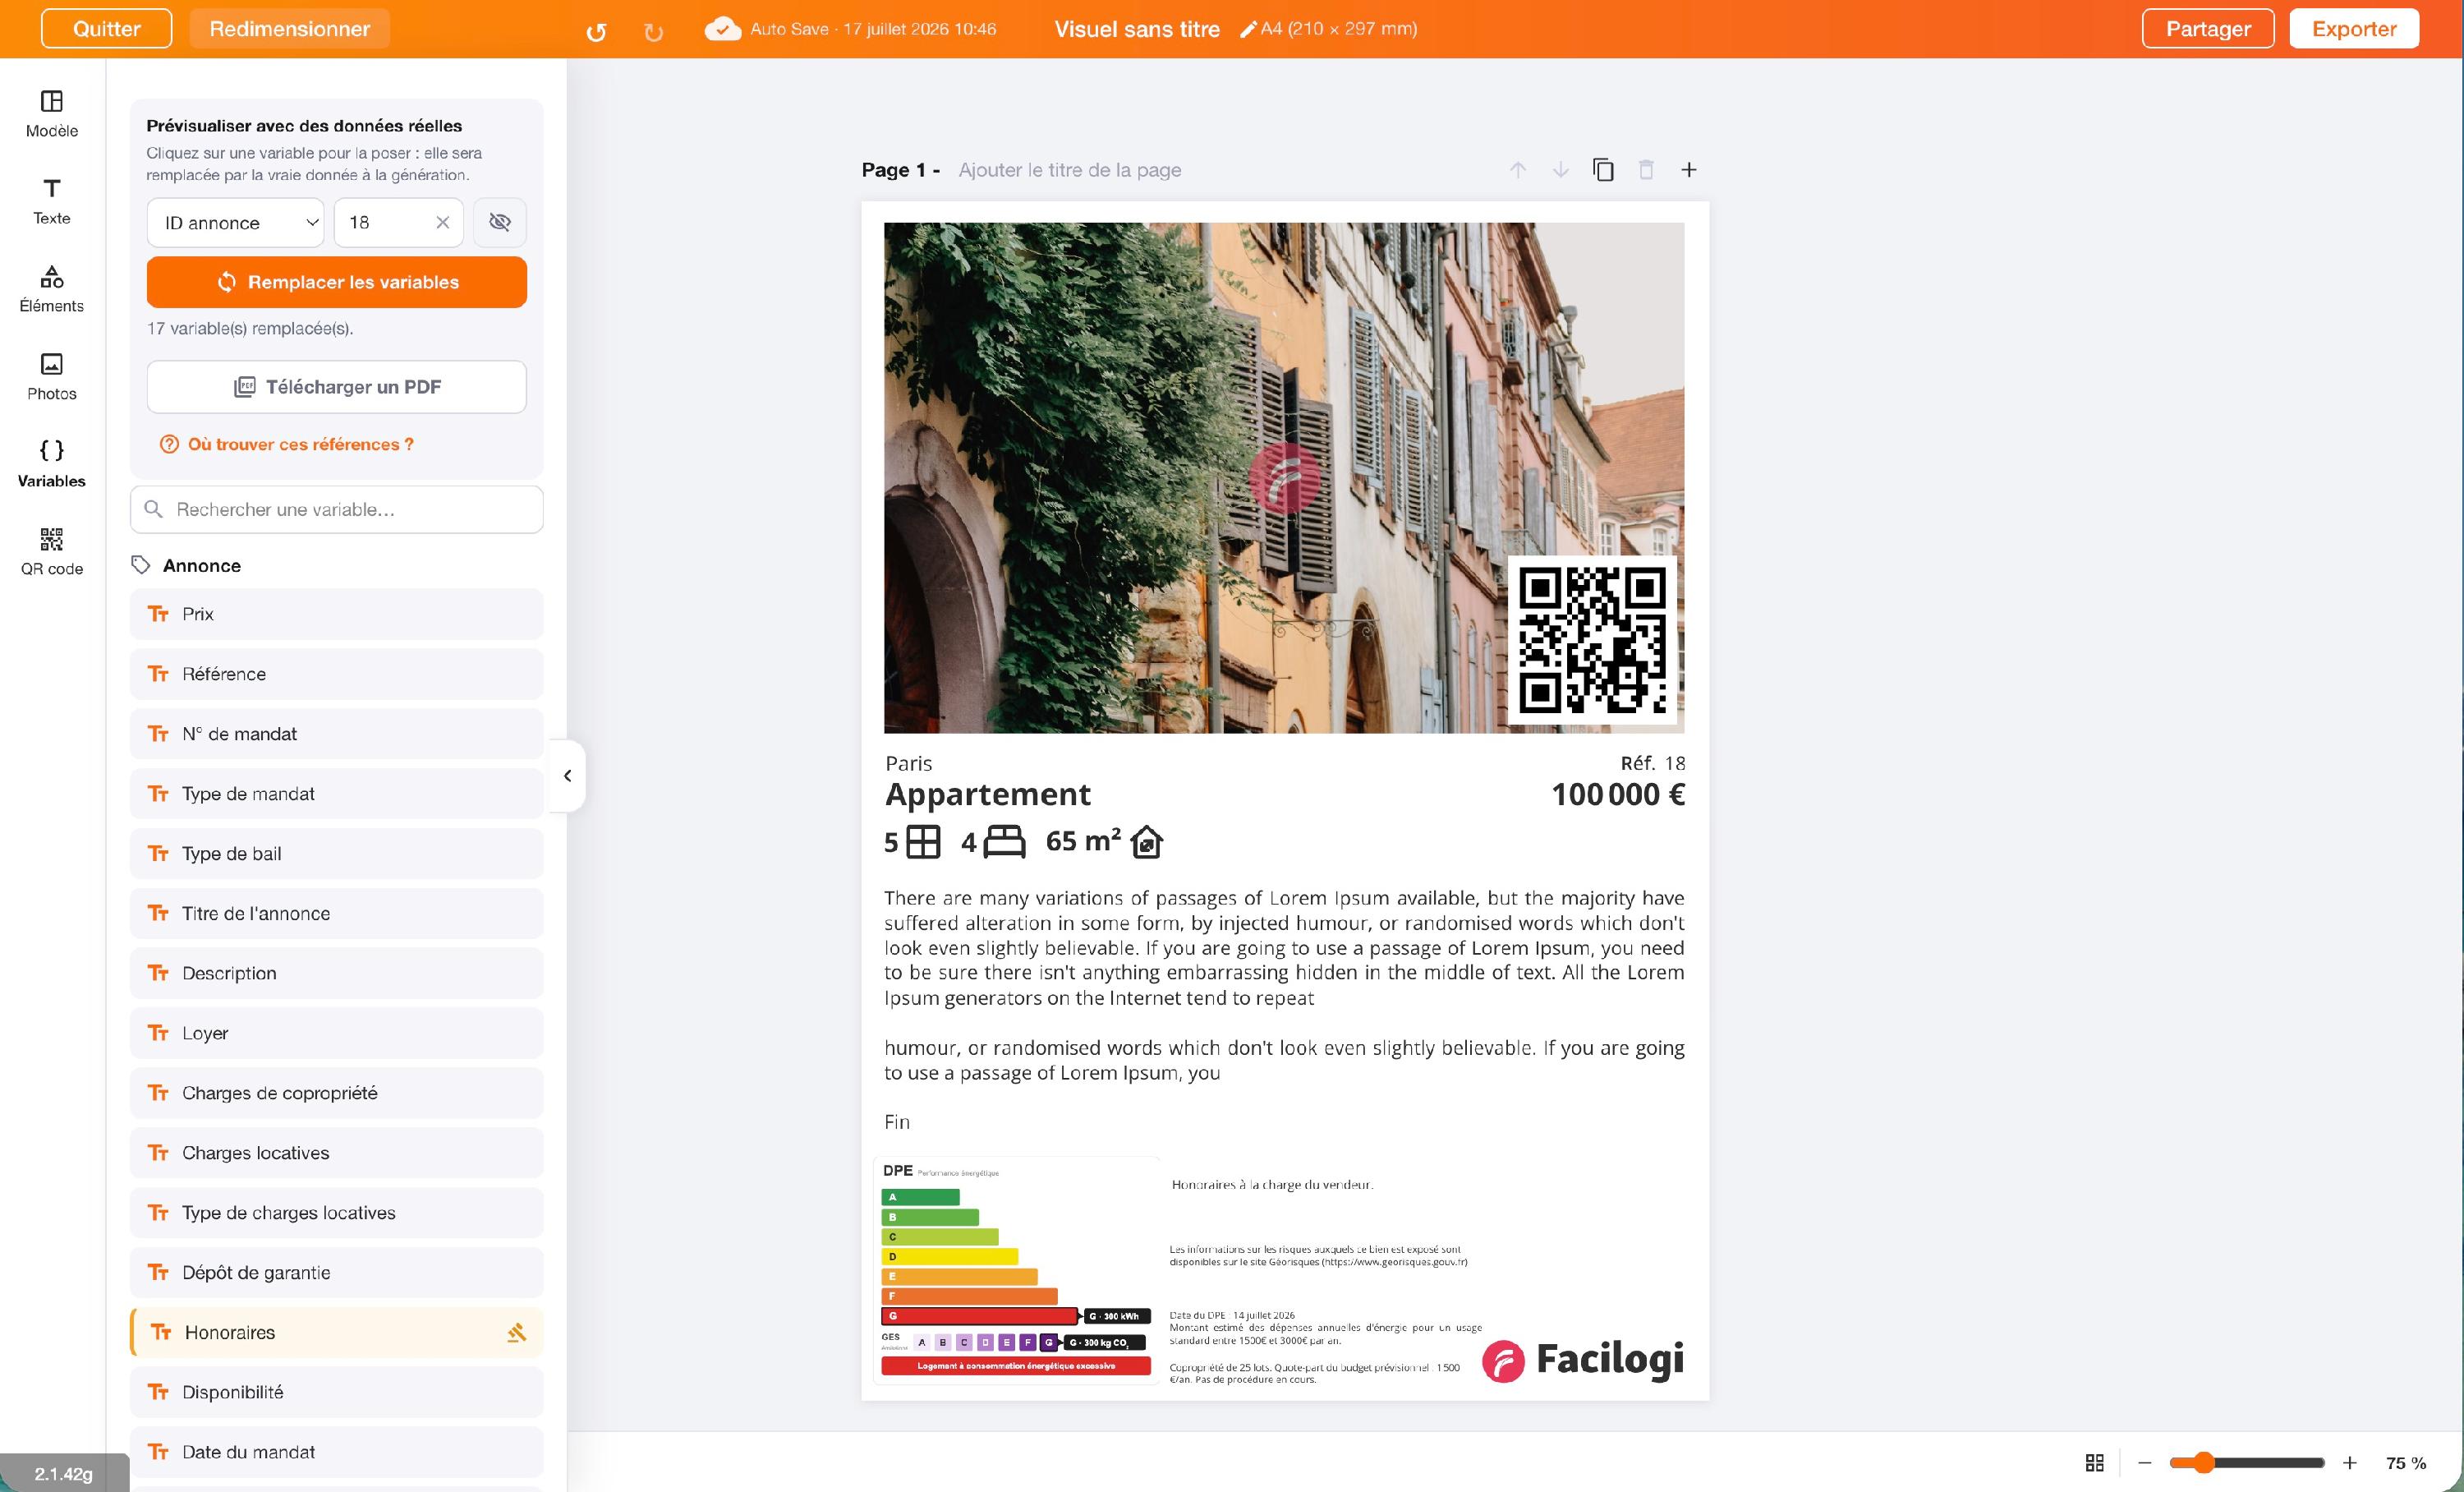This screenshot has height=1492, width=2464.
Task: Click the undo arrow icon
Action: click(x=596, y=32)
